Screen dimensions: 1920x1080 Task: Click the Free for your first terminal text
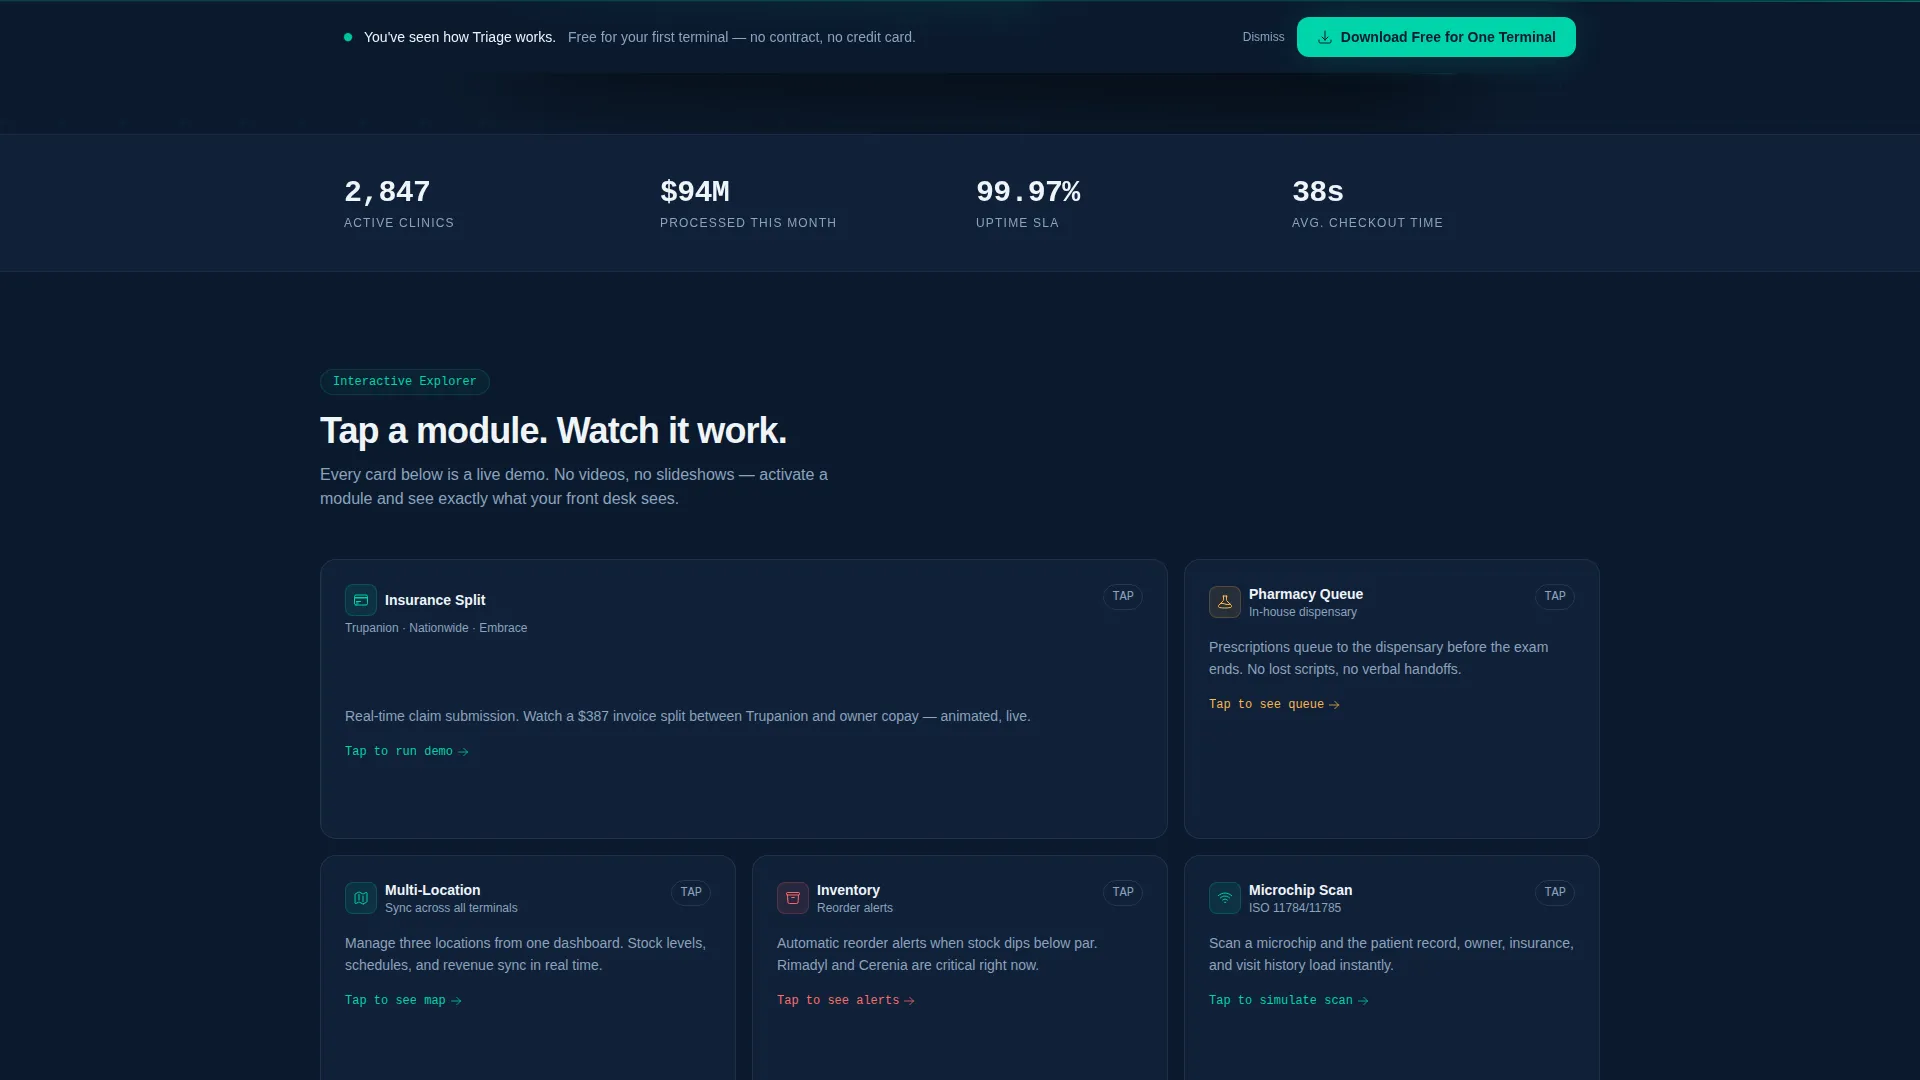point(741,37)
